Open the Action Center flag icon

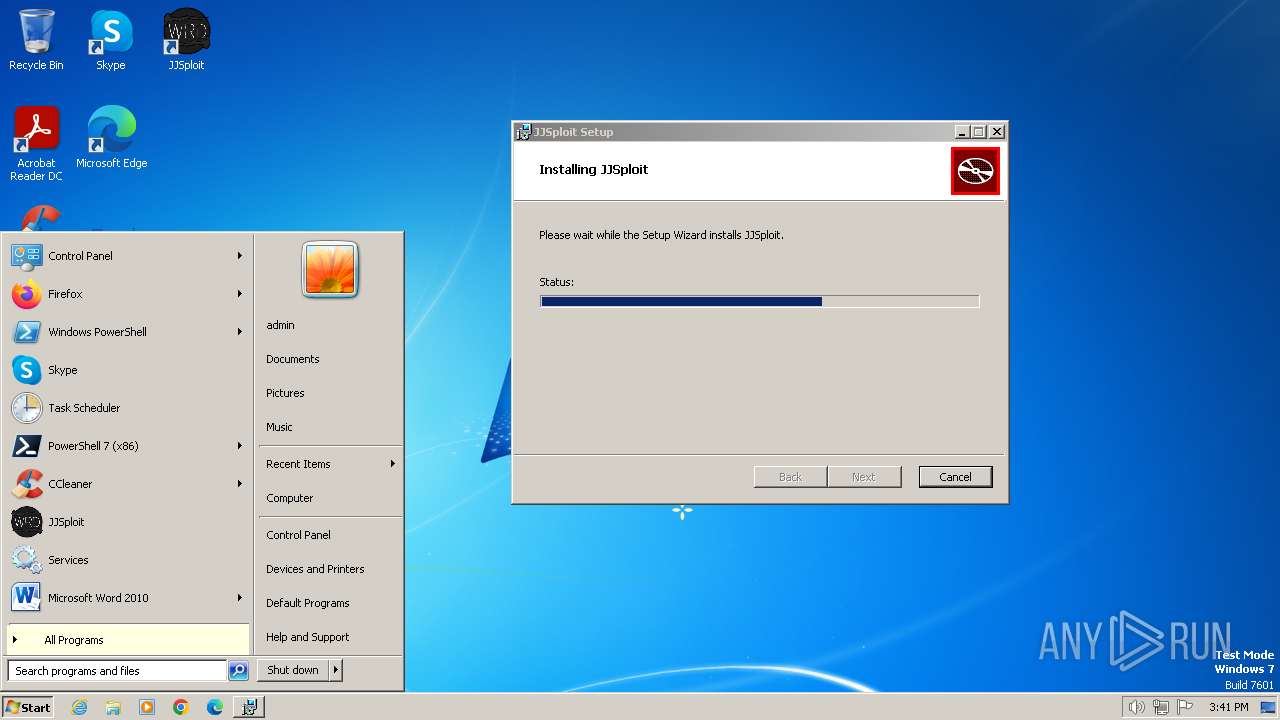point(1185,707)
